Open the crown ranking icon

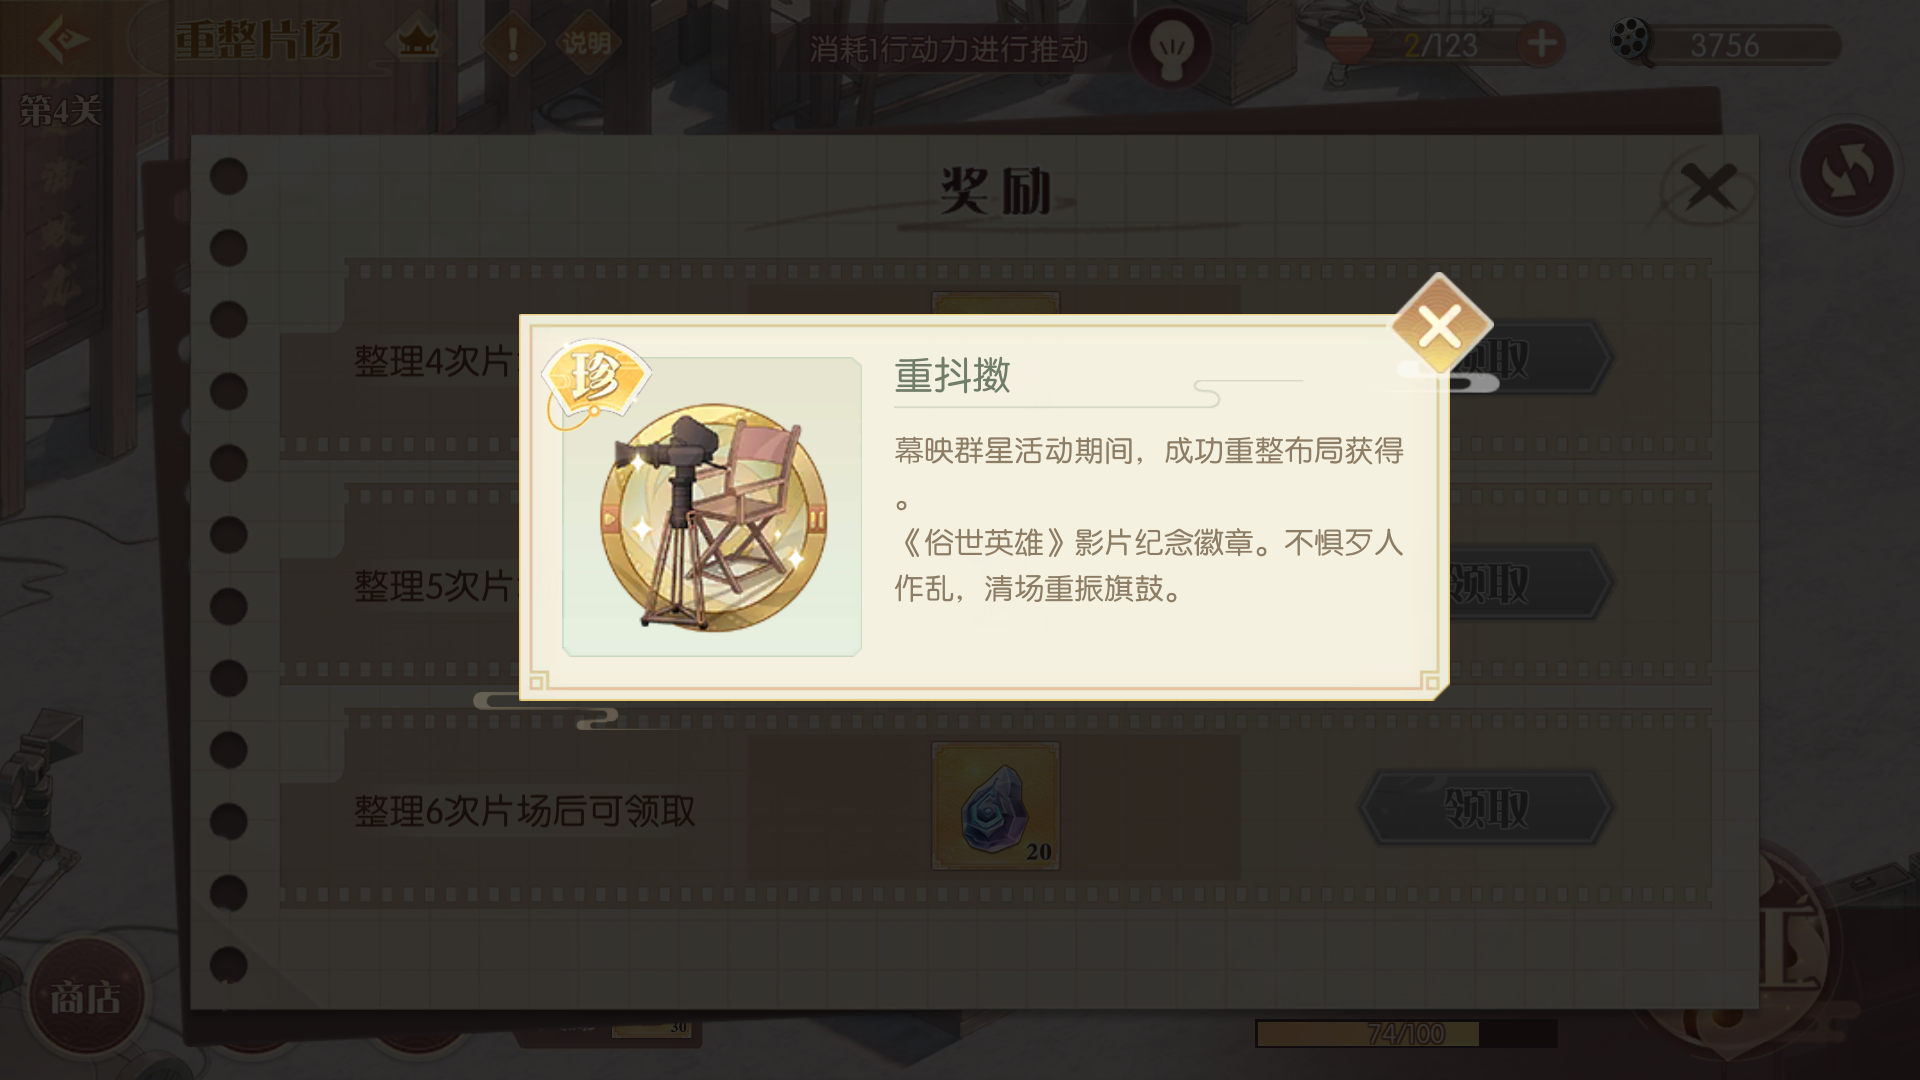coord(418,43)
